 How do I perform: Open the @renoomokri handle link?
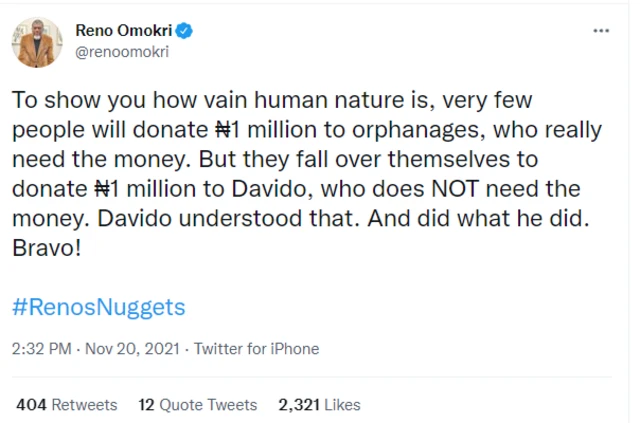(122, 52)
